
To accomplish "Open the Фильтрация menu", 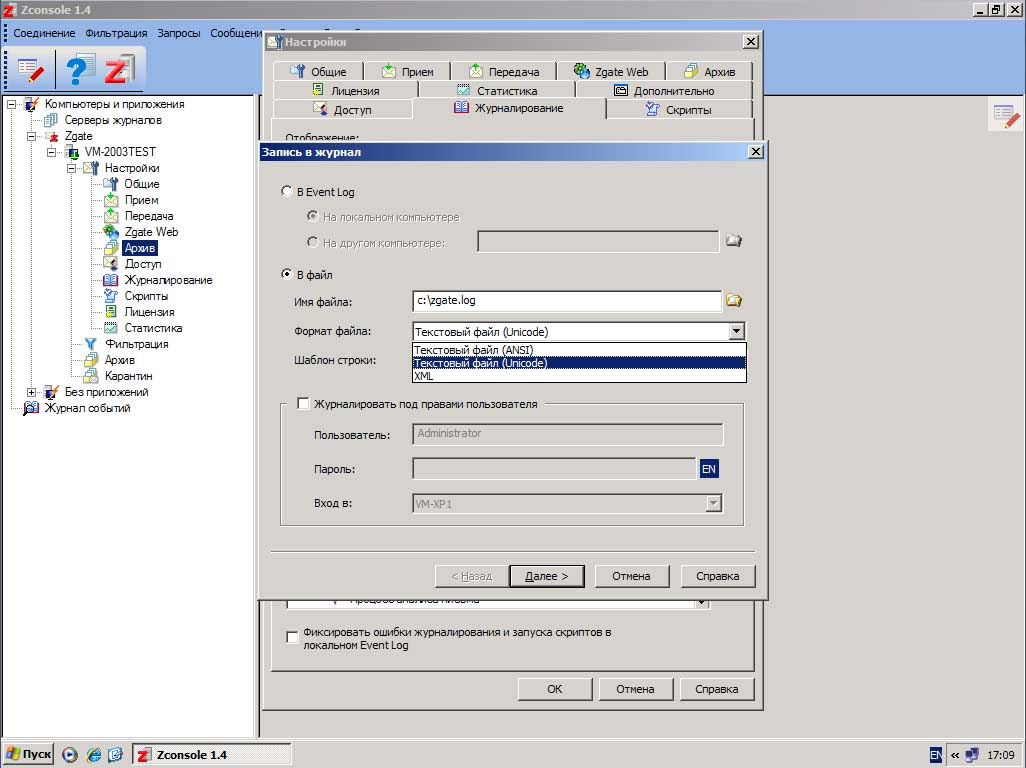I will [x=116, y=33].
